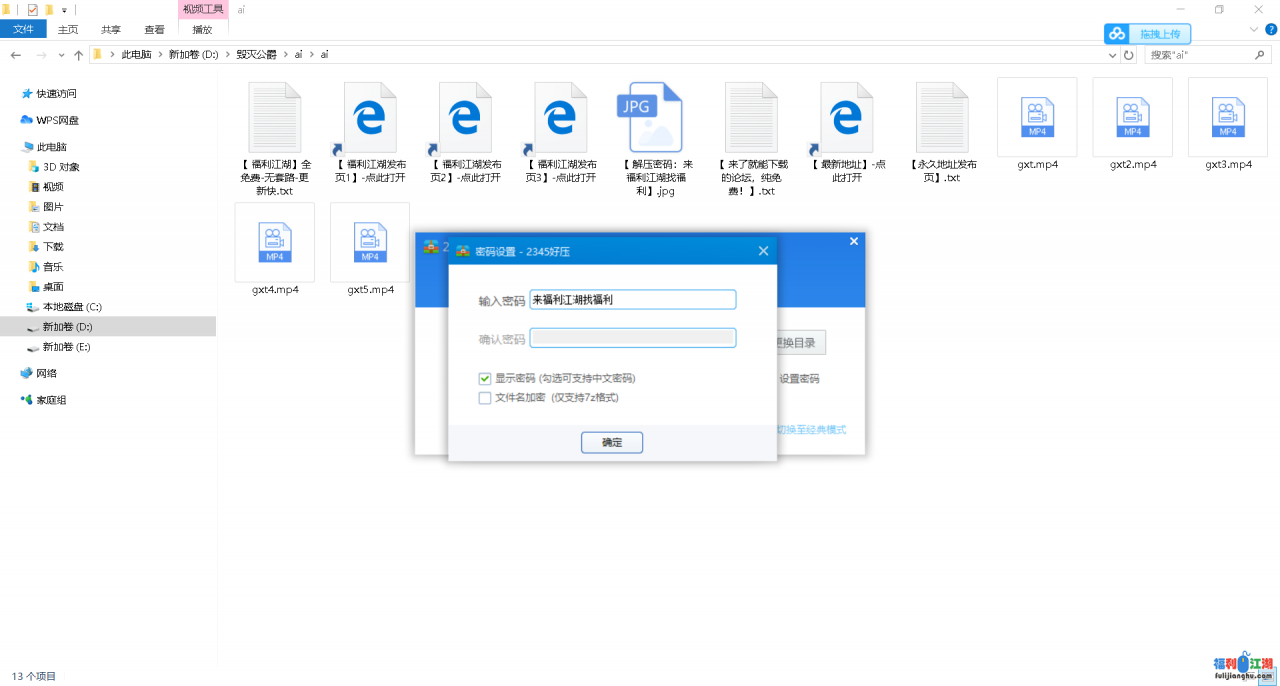Select 本地磁盘 (C:) in the sidebar

click(x=71, y=307)
